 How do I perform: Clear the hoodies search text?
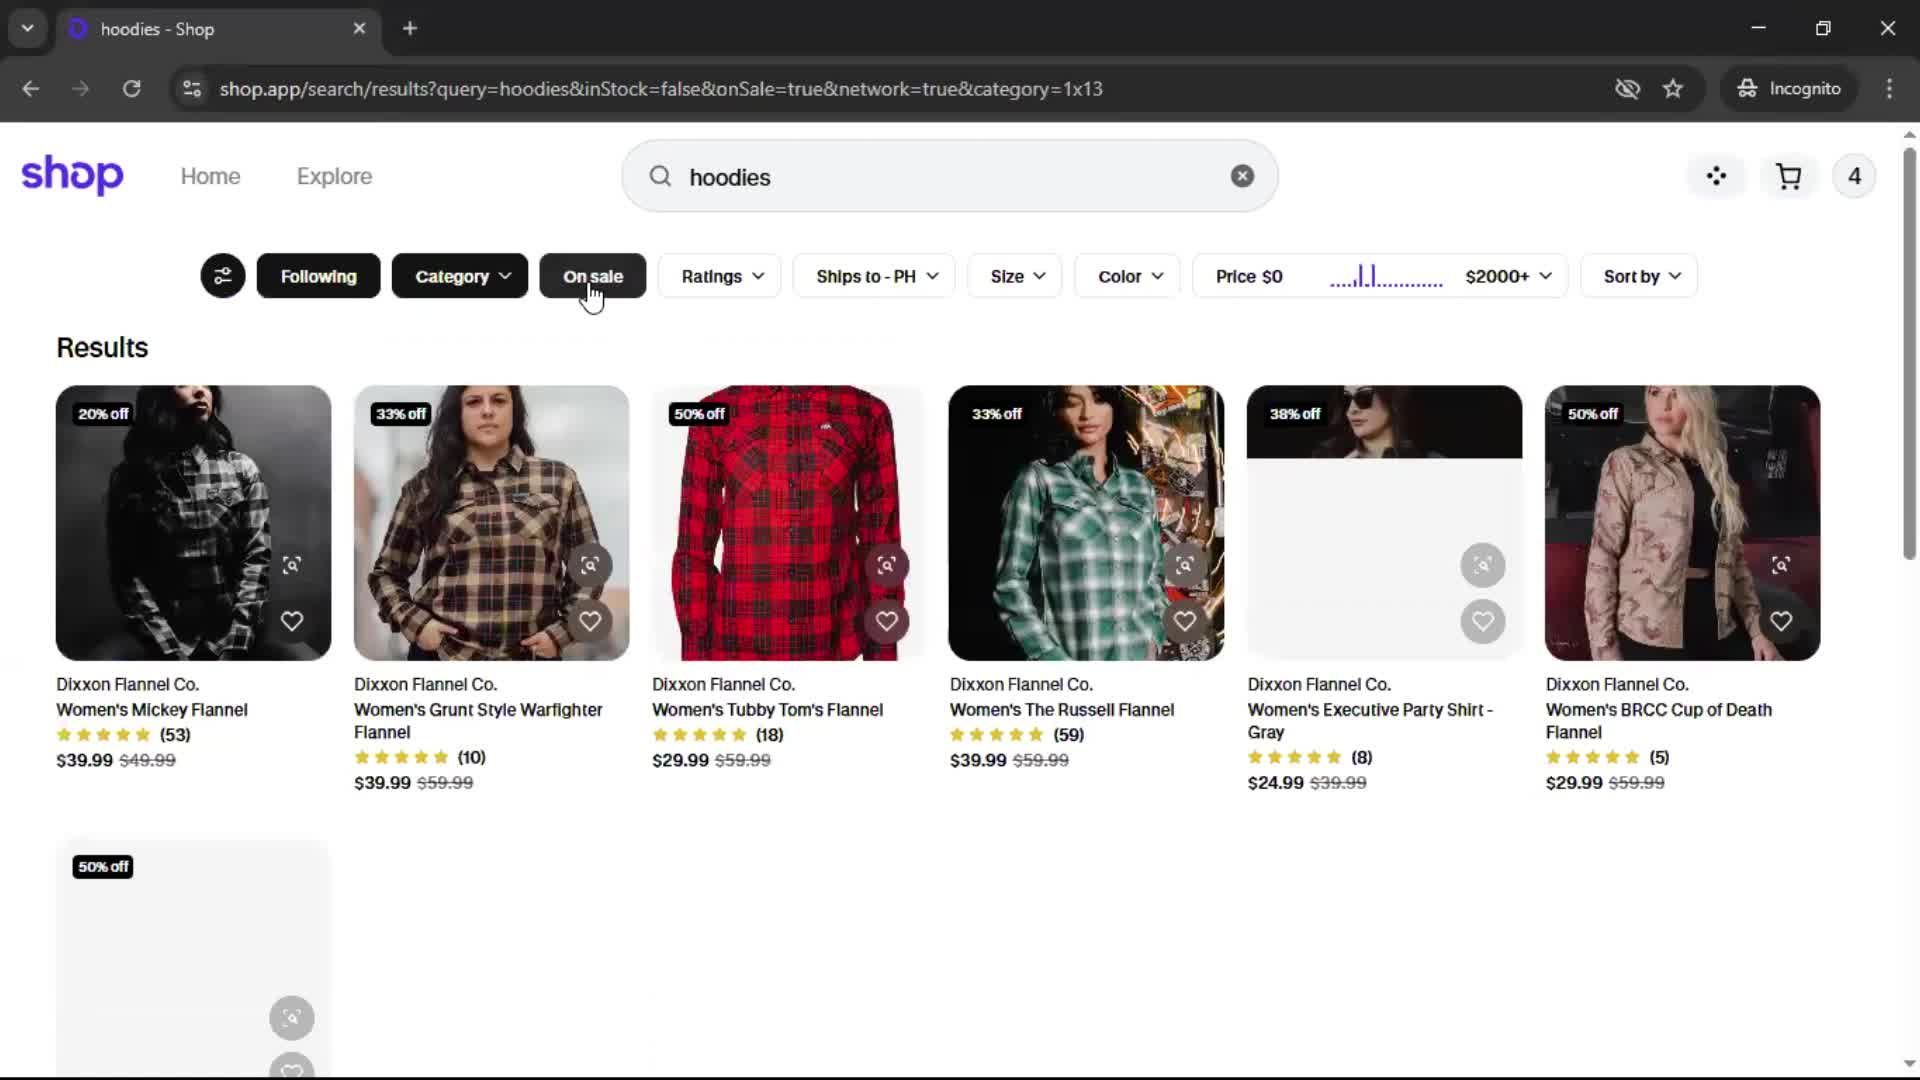point(1242,177)
